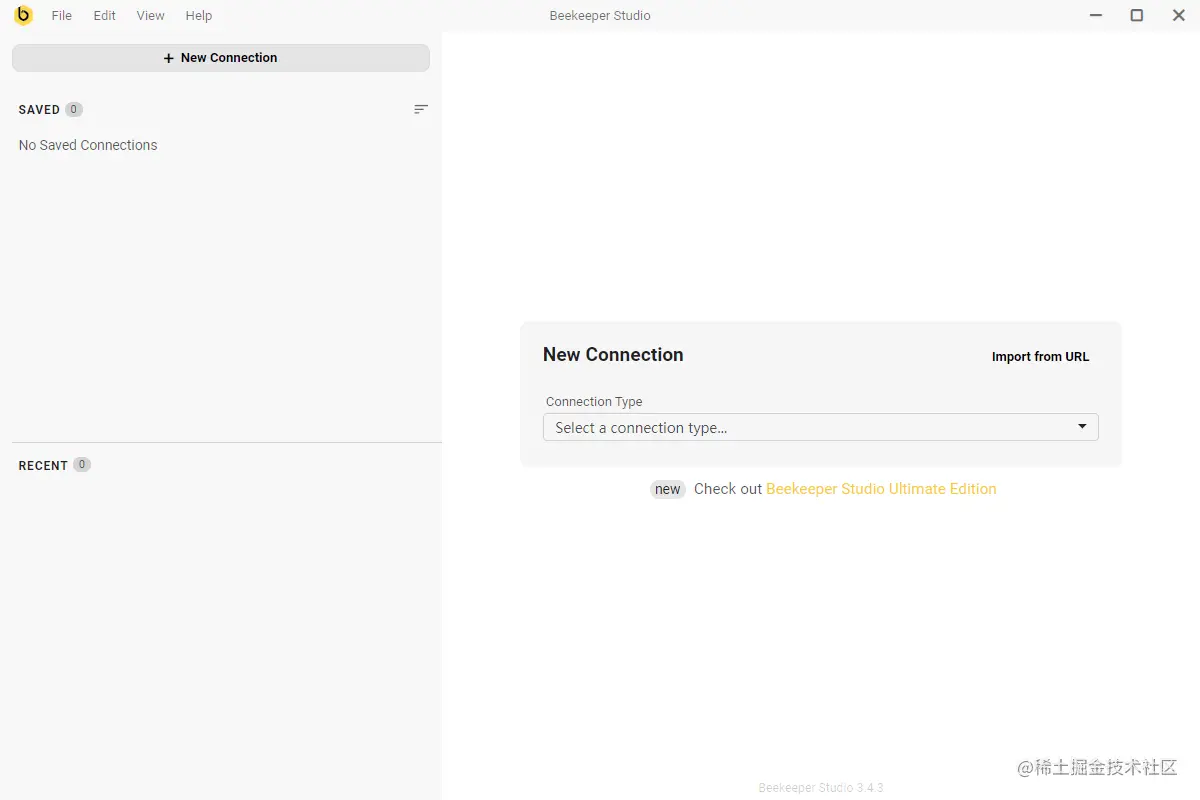Click the Beekeeper Studio 3.4.3 version text

(x=821, y=788)
